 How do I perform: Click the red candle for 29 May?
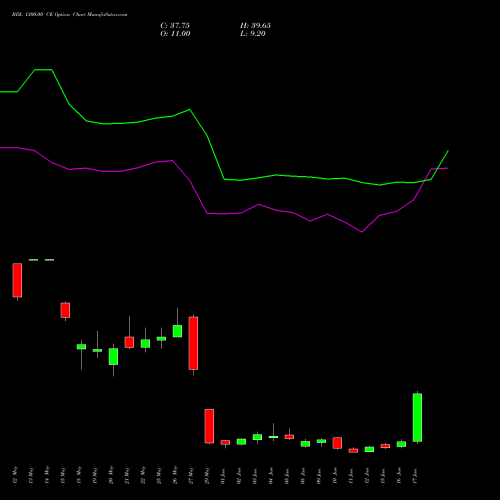209,426
